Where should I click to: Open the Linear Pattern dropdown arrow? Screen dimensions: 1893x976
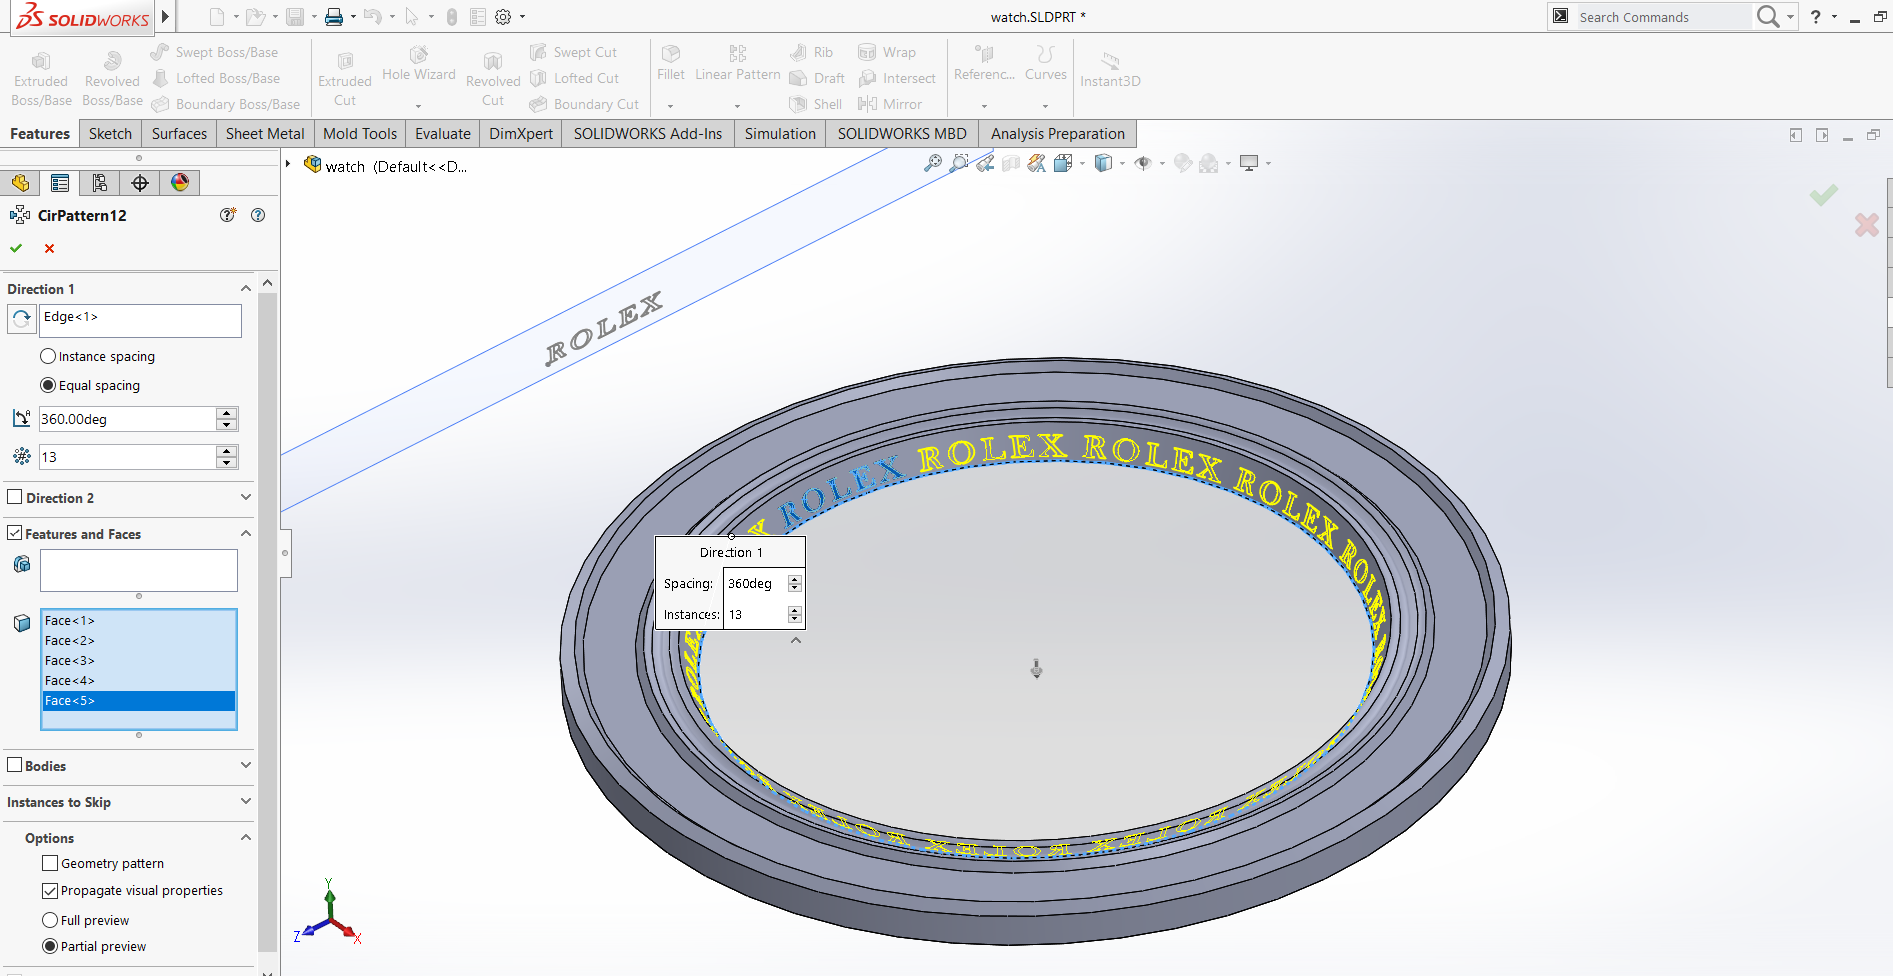coord(737,105)
